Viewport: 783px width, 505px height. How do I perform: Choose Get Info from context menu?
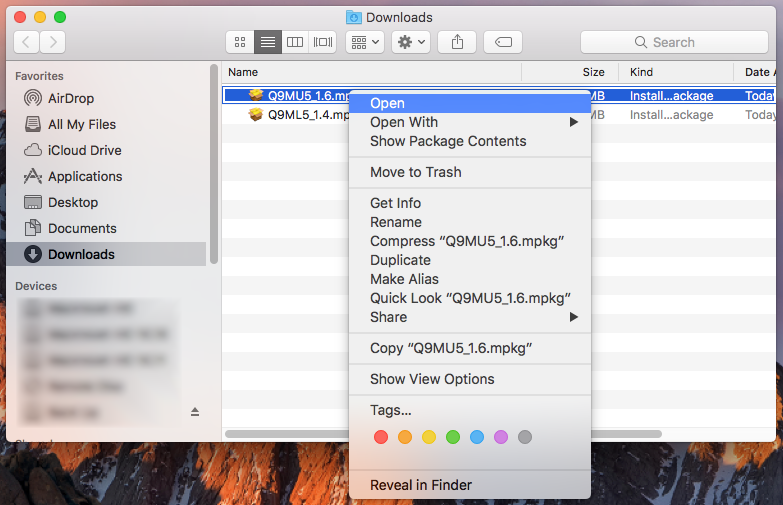coord(470,203)
